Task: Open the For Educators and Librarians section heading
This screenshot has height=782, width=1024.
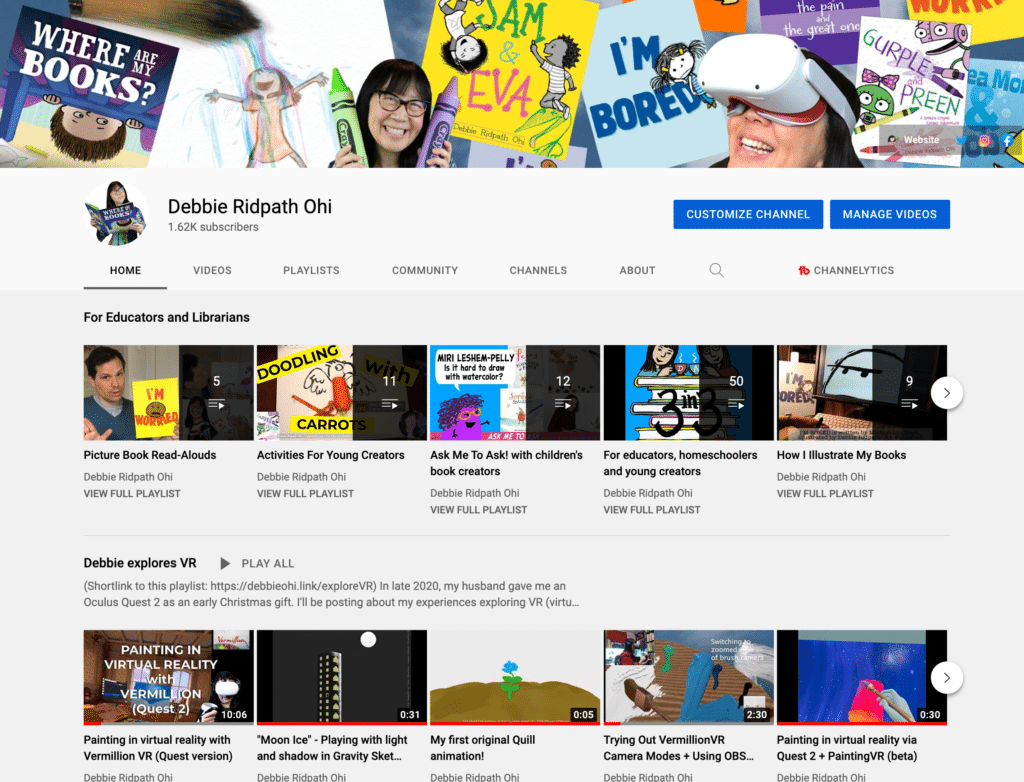Action: coord(167,317)
